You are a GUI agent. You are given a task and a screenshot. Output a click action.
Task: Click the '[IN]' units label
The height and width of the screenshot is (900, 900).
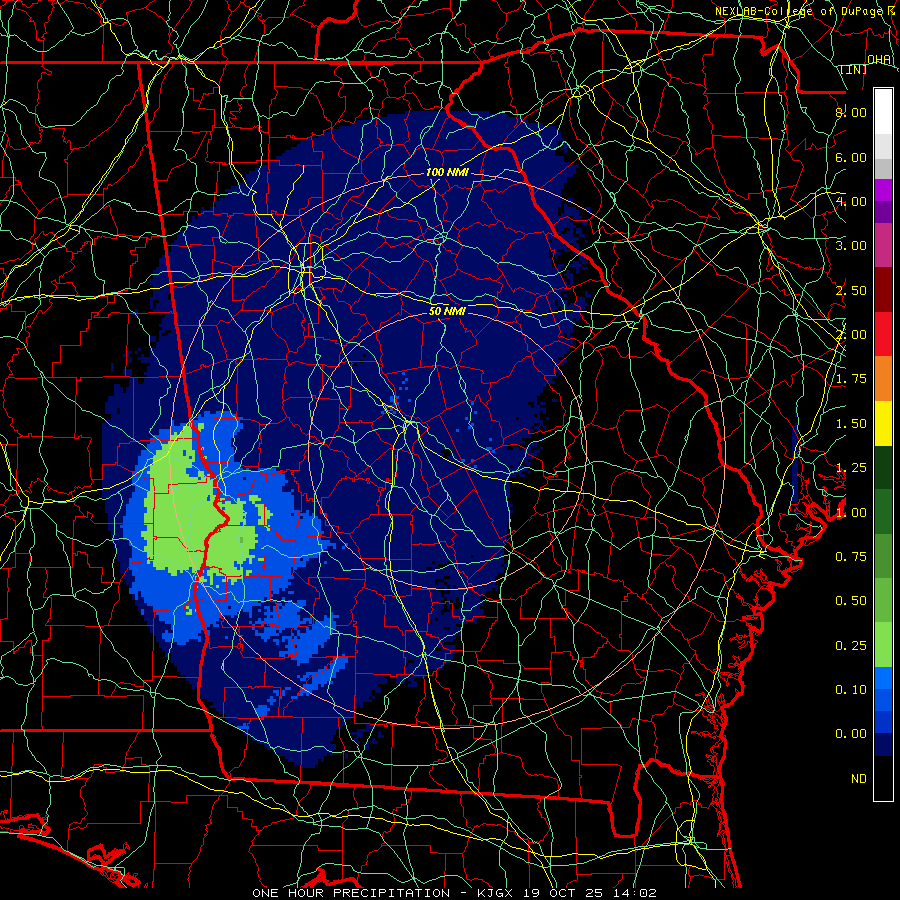[x=854, y=69]
